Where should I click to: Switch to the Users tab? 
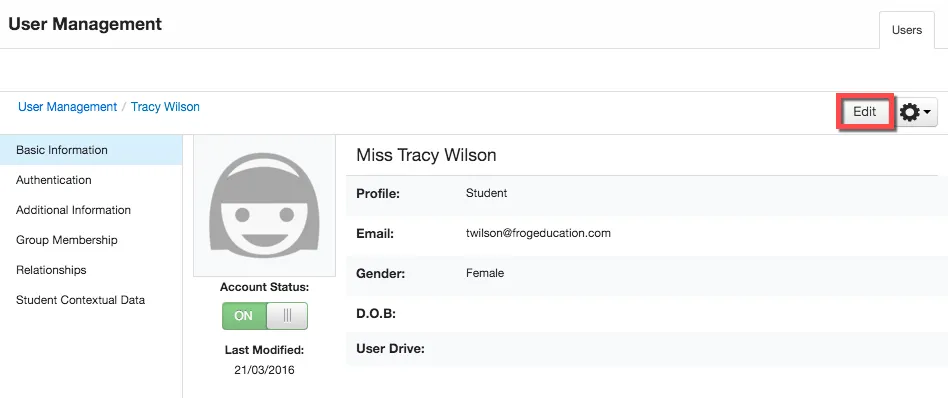pyautogui.click(x=906, y=30)
